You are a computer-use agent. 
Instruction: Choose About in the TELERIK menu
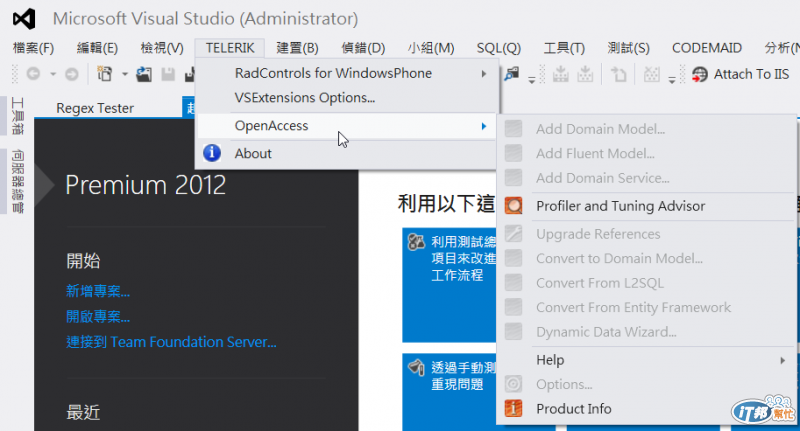coord(346,153)
